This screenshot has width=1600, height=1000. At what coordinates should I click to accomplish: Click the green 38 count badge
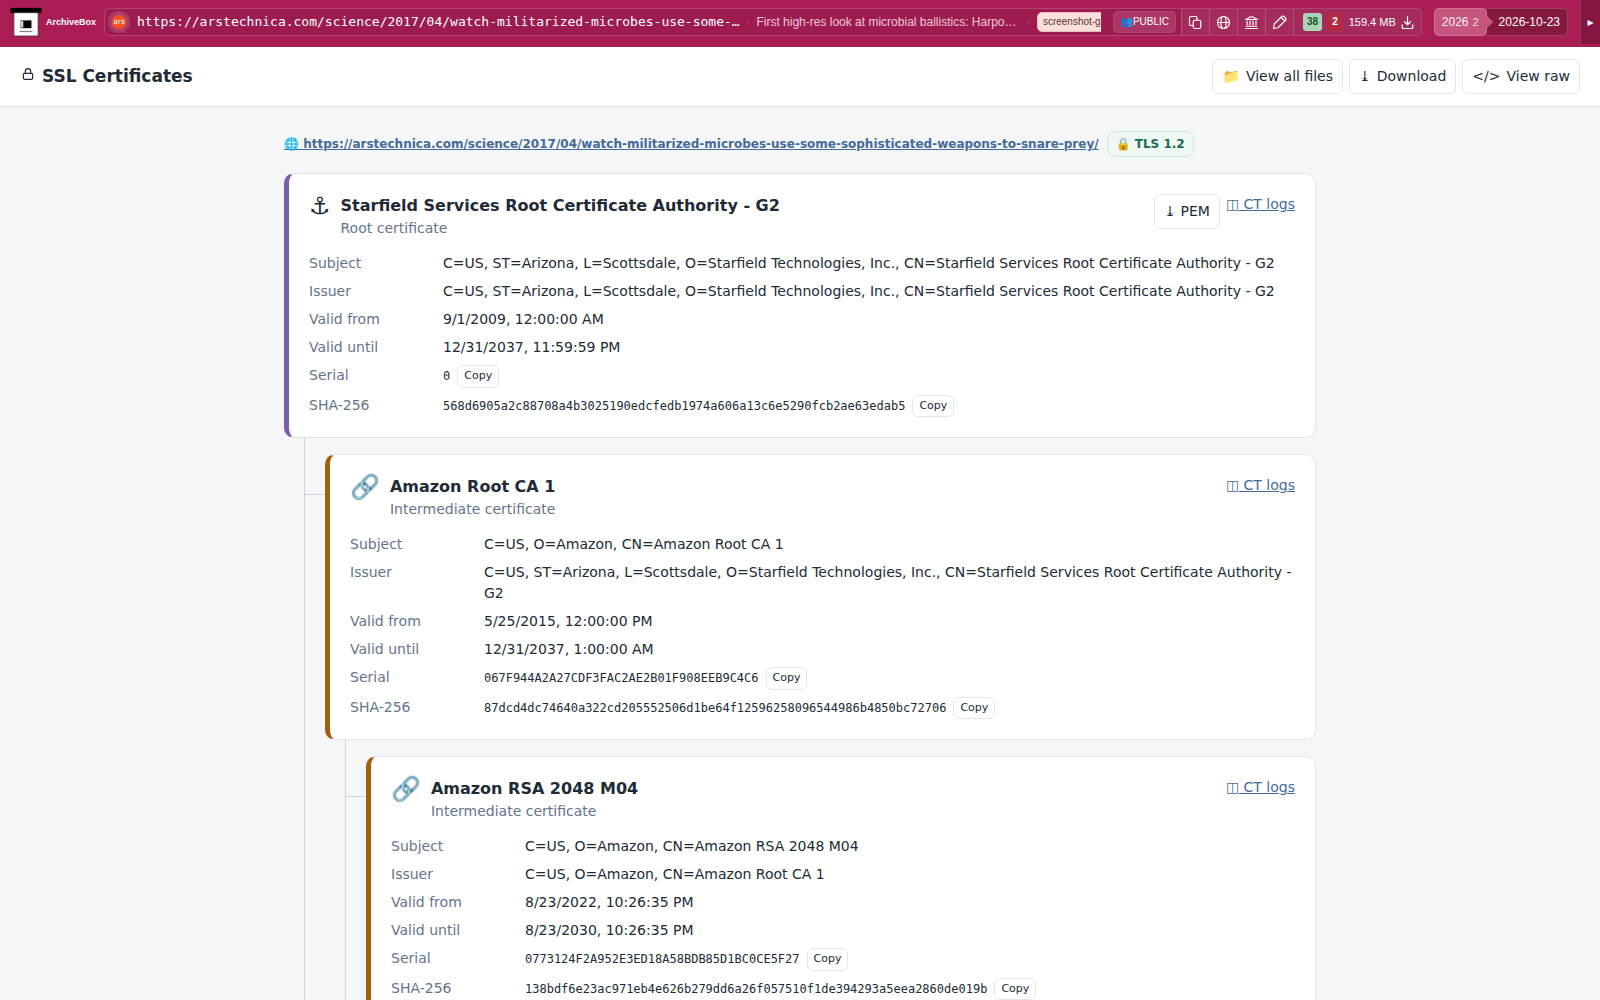(x=1312, y=22)
